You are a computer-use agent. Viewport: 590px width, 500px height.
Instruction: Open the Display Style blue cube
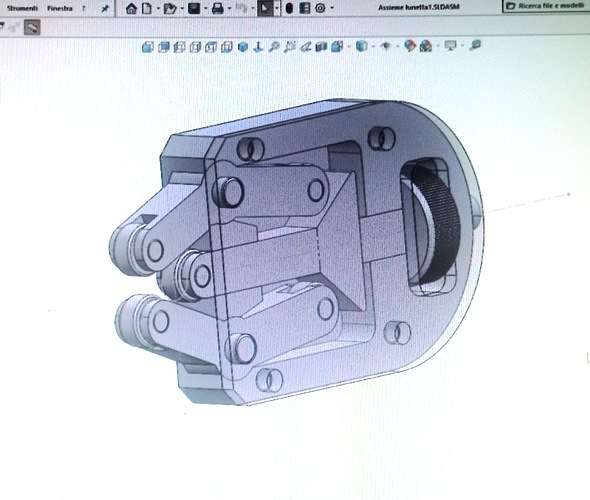pos(361,46)
